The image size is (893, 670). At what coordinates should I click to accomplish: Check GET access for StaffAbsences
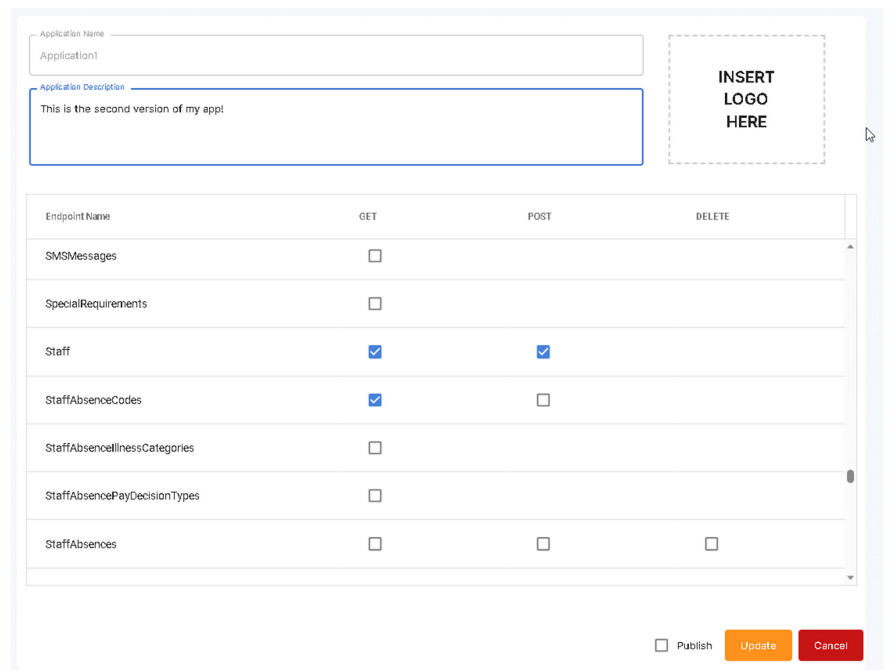tap(375, 544)
